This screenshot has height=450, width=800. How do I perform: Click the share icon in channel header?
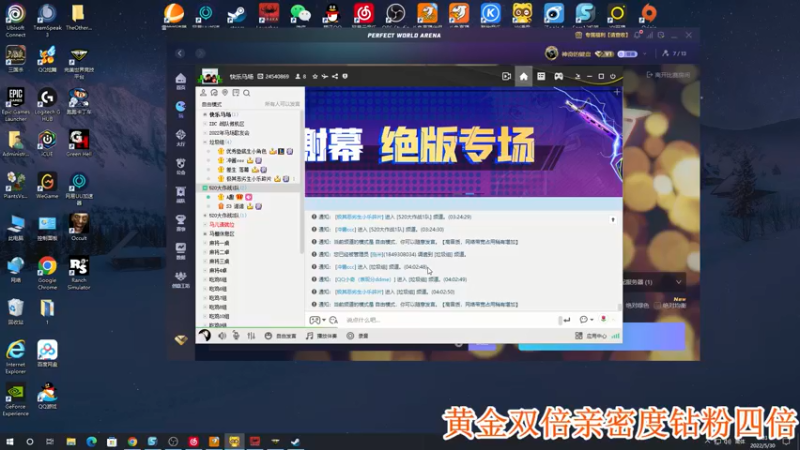(335, 77)
